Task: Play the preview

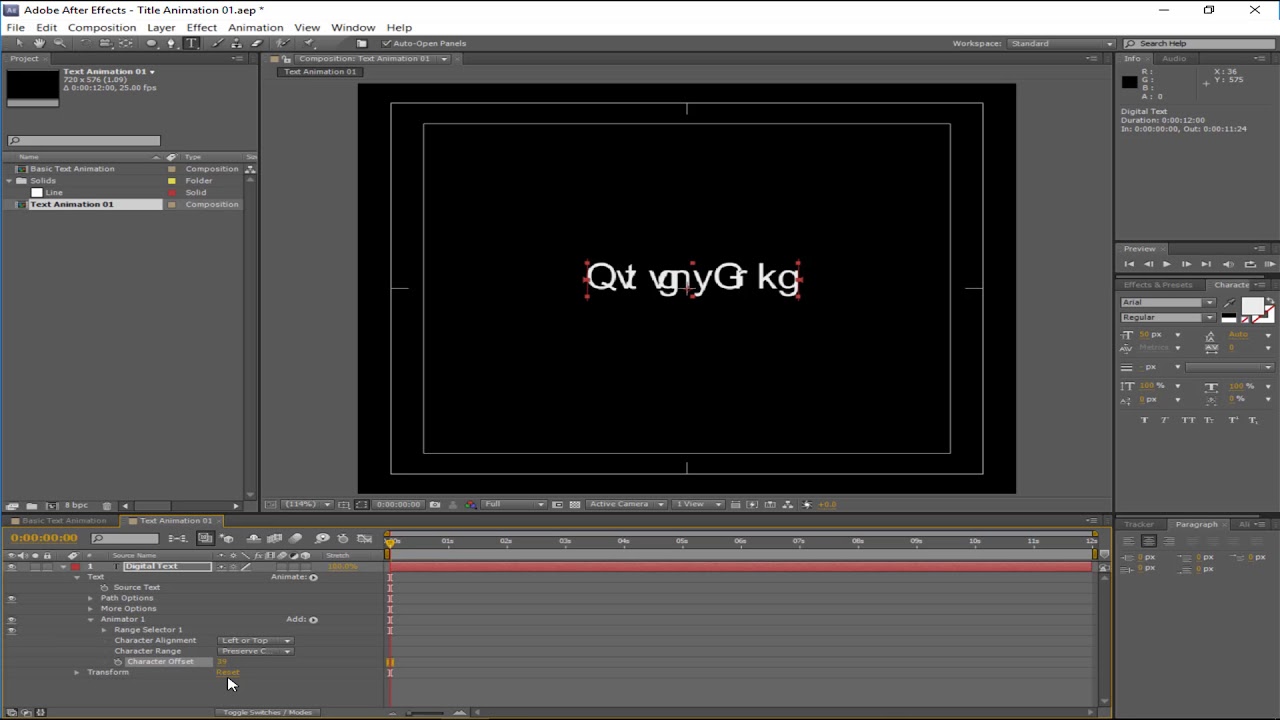Action: (x=1166, y=264)
